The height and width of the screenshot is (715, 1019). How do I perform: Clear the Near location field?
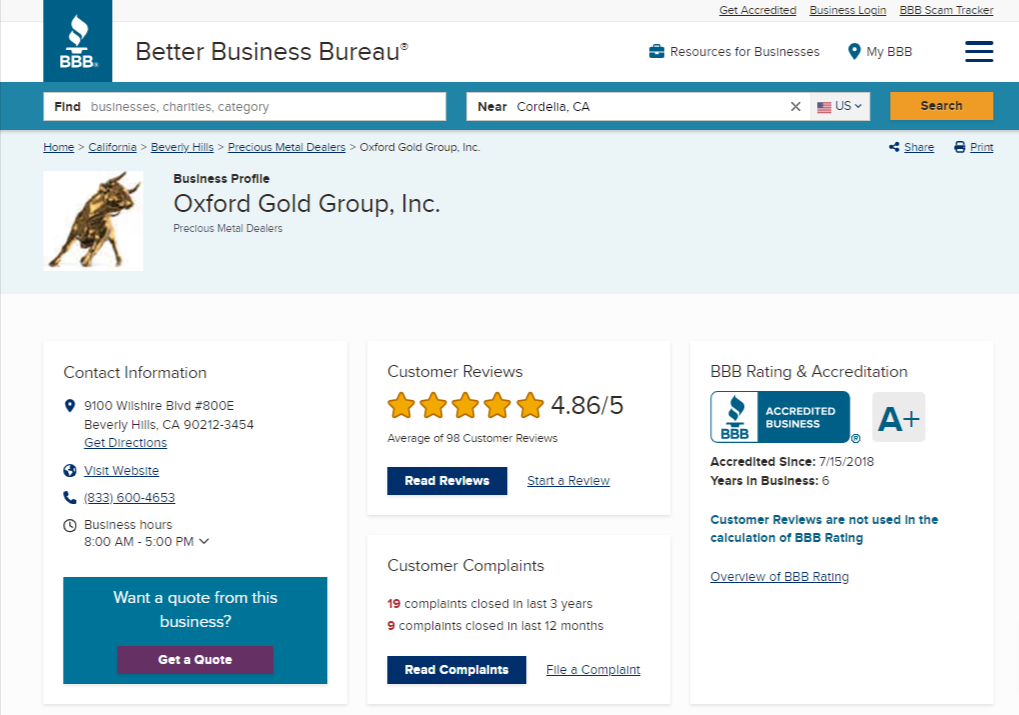tap(795, 107)
